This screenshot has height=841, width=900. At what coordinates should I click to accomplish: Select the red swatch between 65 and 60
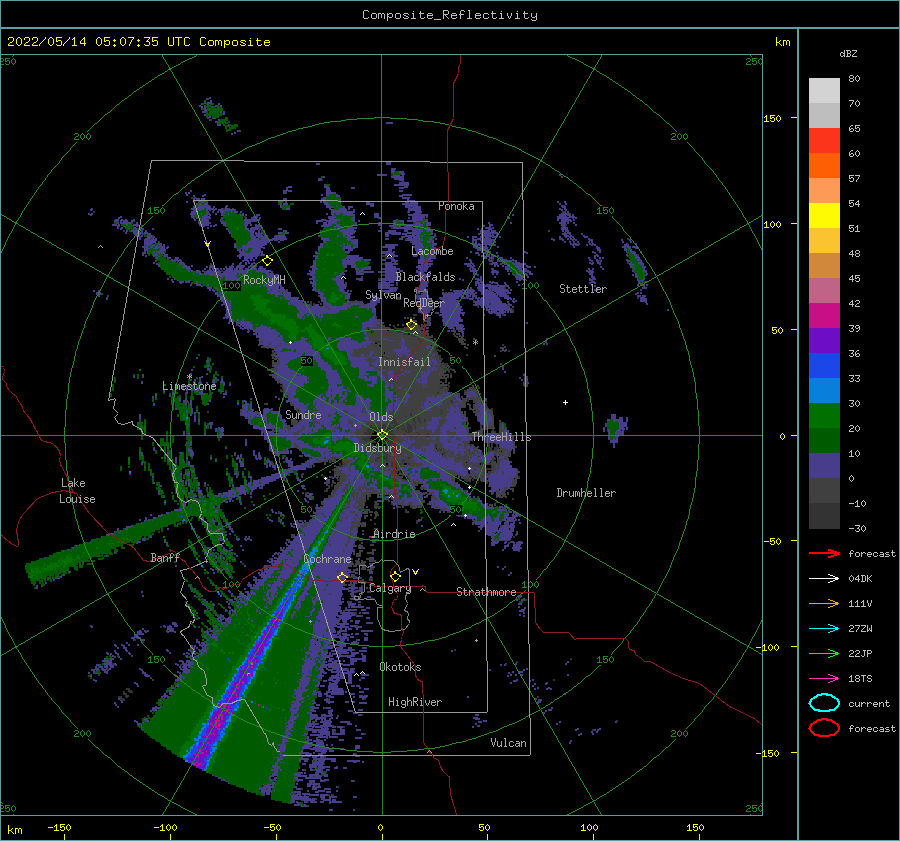coord(824,141)
